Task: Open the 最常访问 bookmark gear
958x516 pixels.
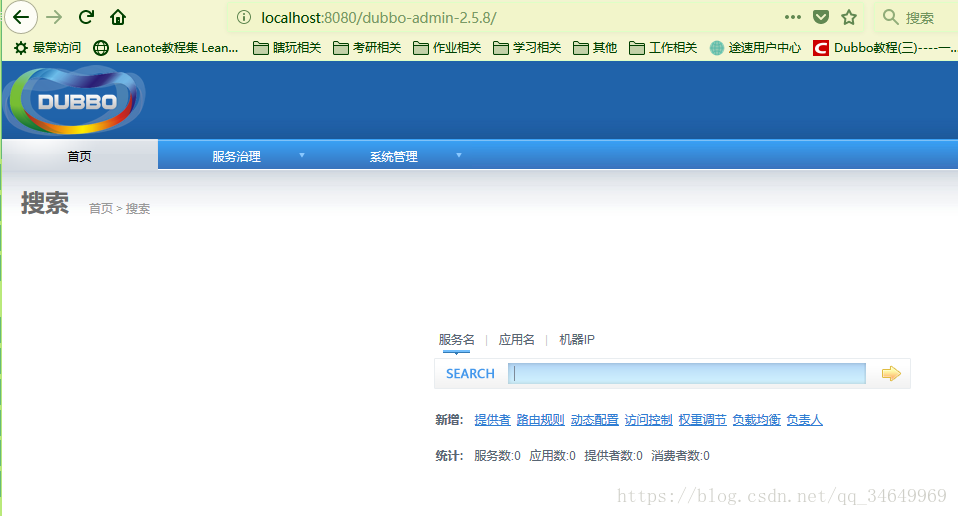Action: tap(21, 48)
